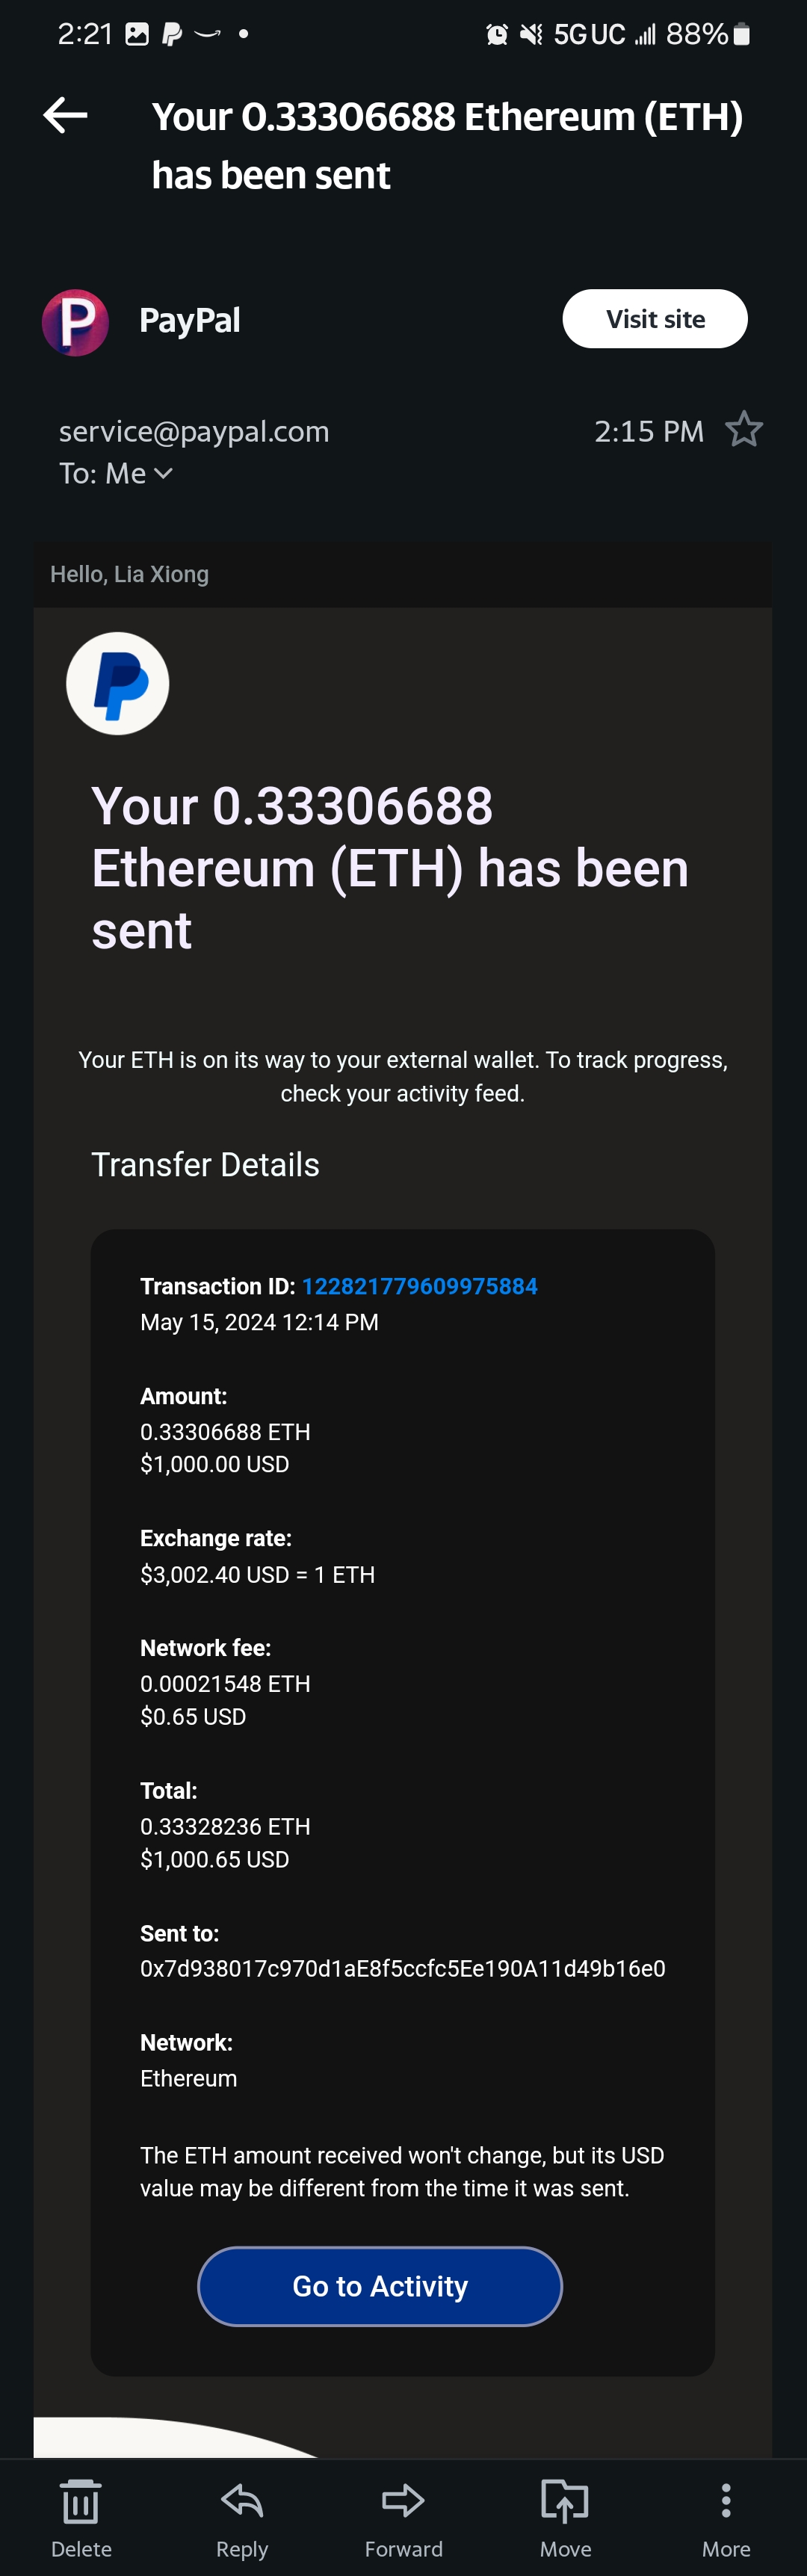Move email to another folder

tap(565, 2517)
